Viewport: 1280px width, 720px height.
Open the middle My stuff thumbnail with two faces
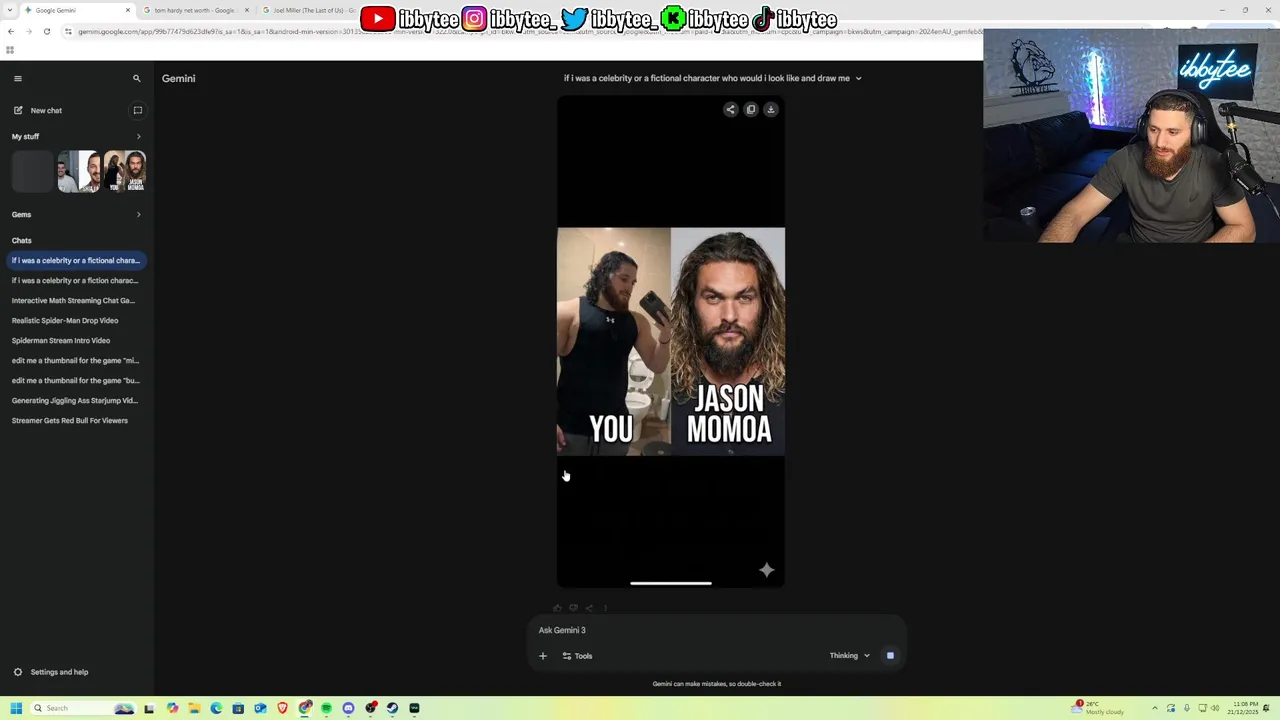79,171
